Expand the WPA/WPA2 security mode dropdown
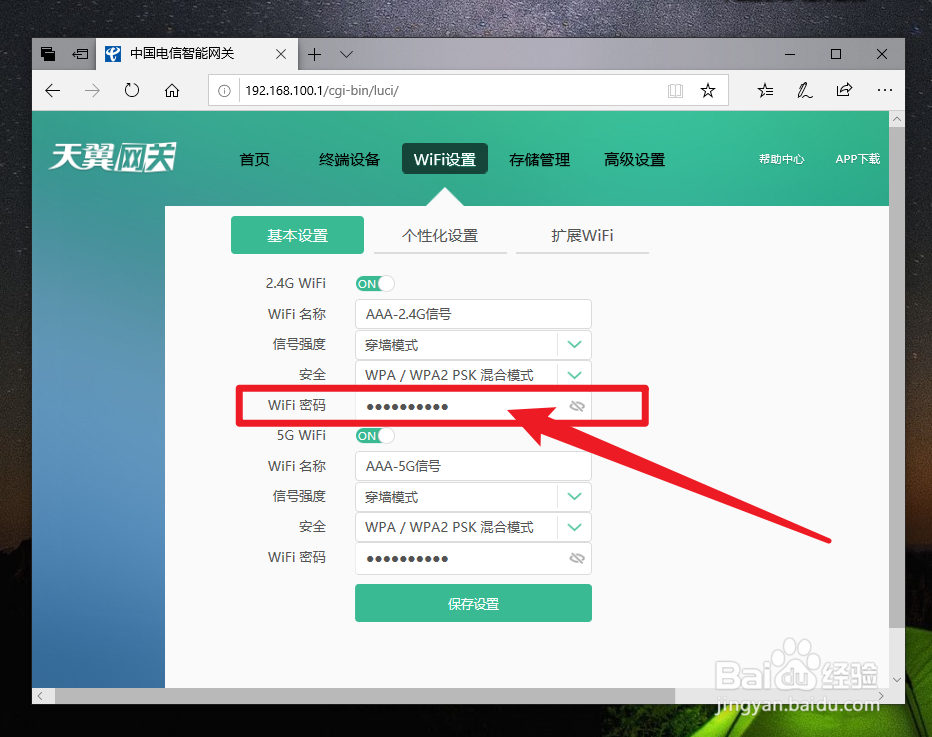Image resolution: width=932 pixels, height=737 pixels. tap(574, 374)
